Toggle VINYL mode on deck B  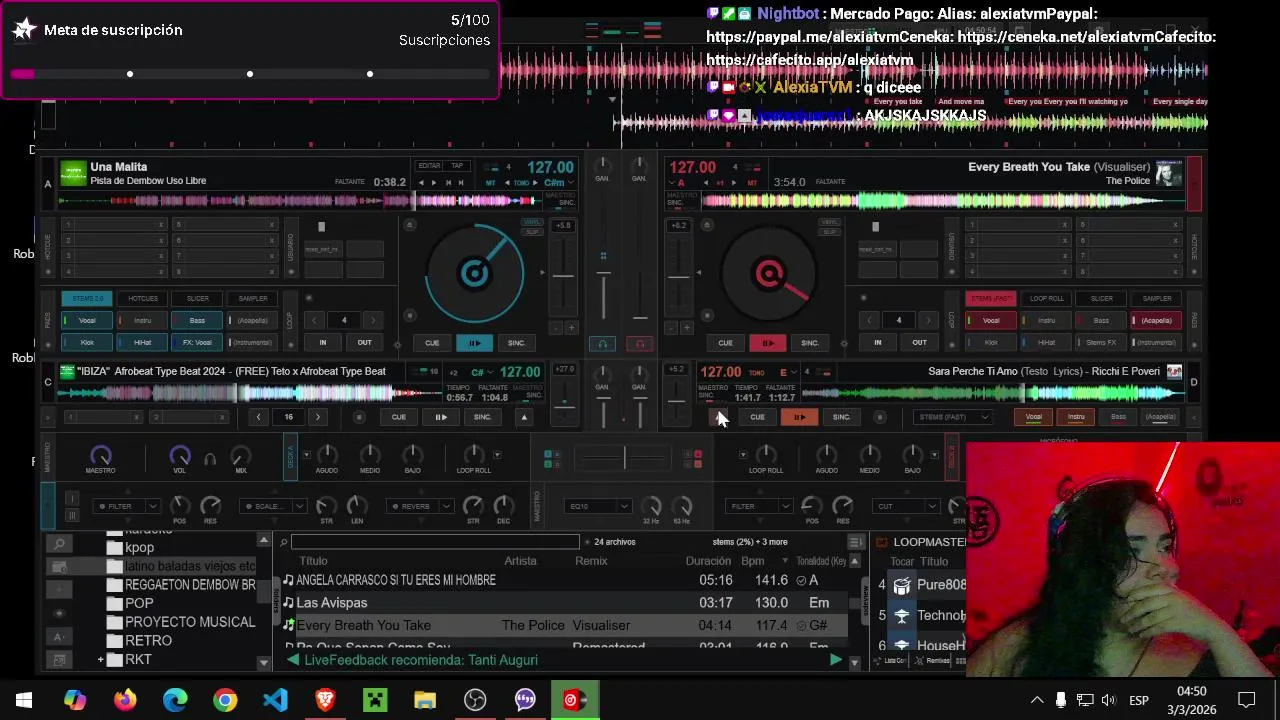[829, 222]
